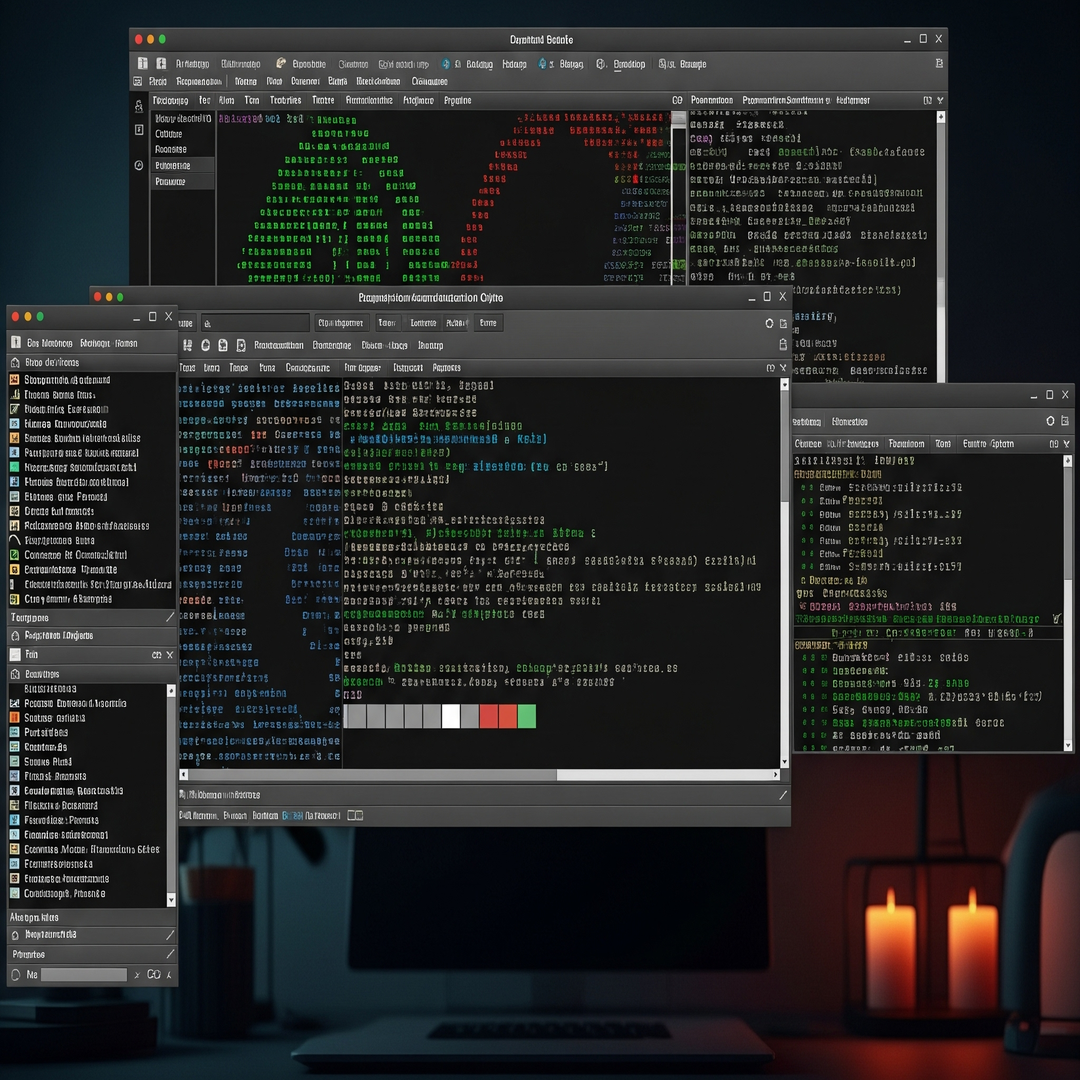Click the clock icon in top window sidebar

click(139, 165)
